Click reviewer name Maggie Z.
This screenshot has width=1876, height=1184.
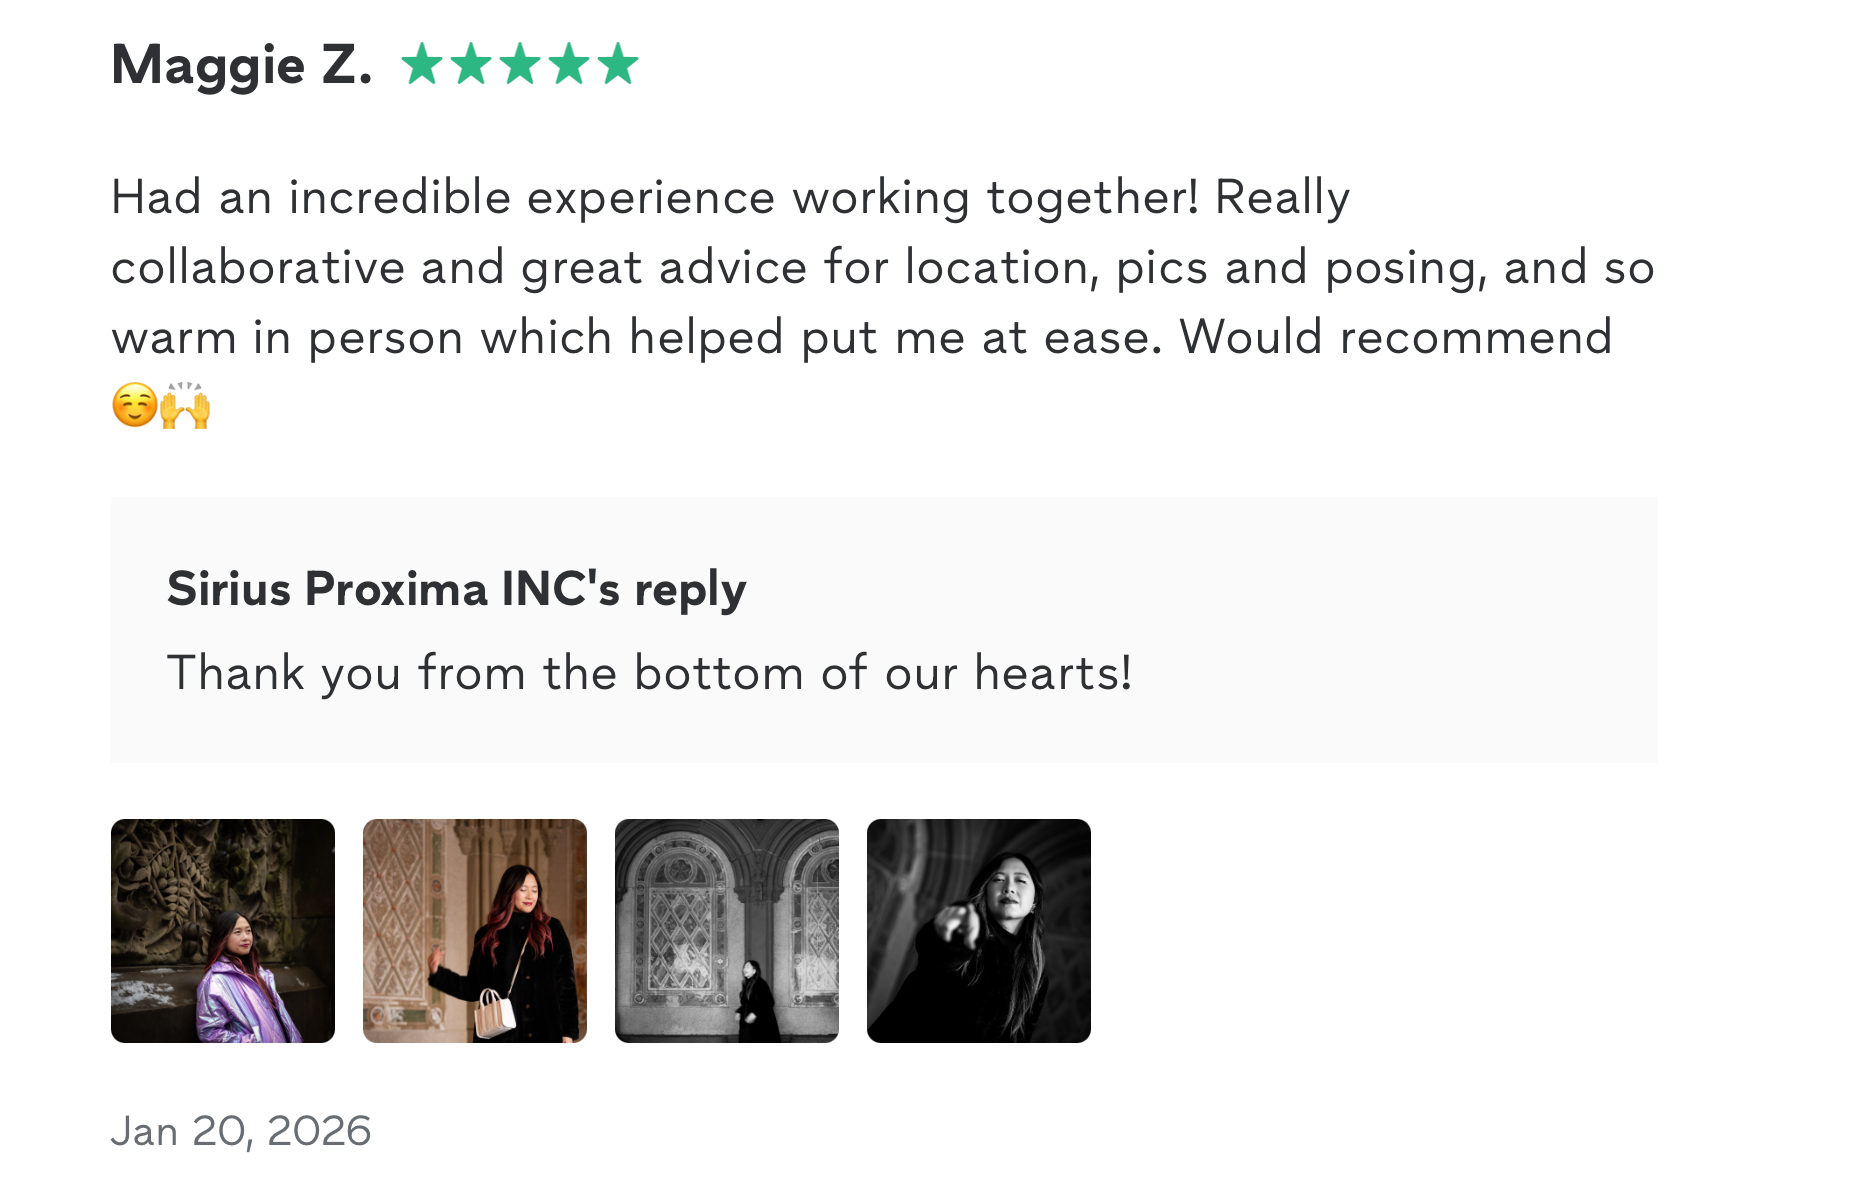click(241, 66)
